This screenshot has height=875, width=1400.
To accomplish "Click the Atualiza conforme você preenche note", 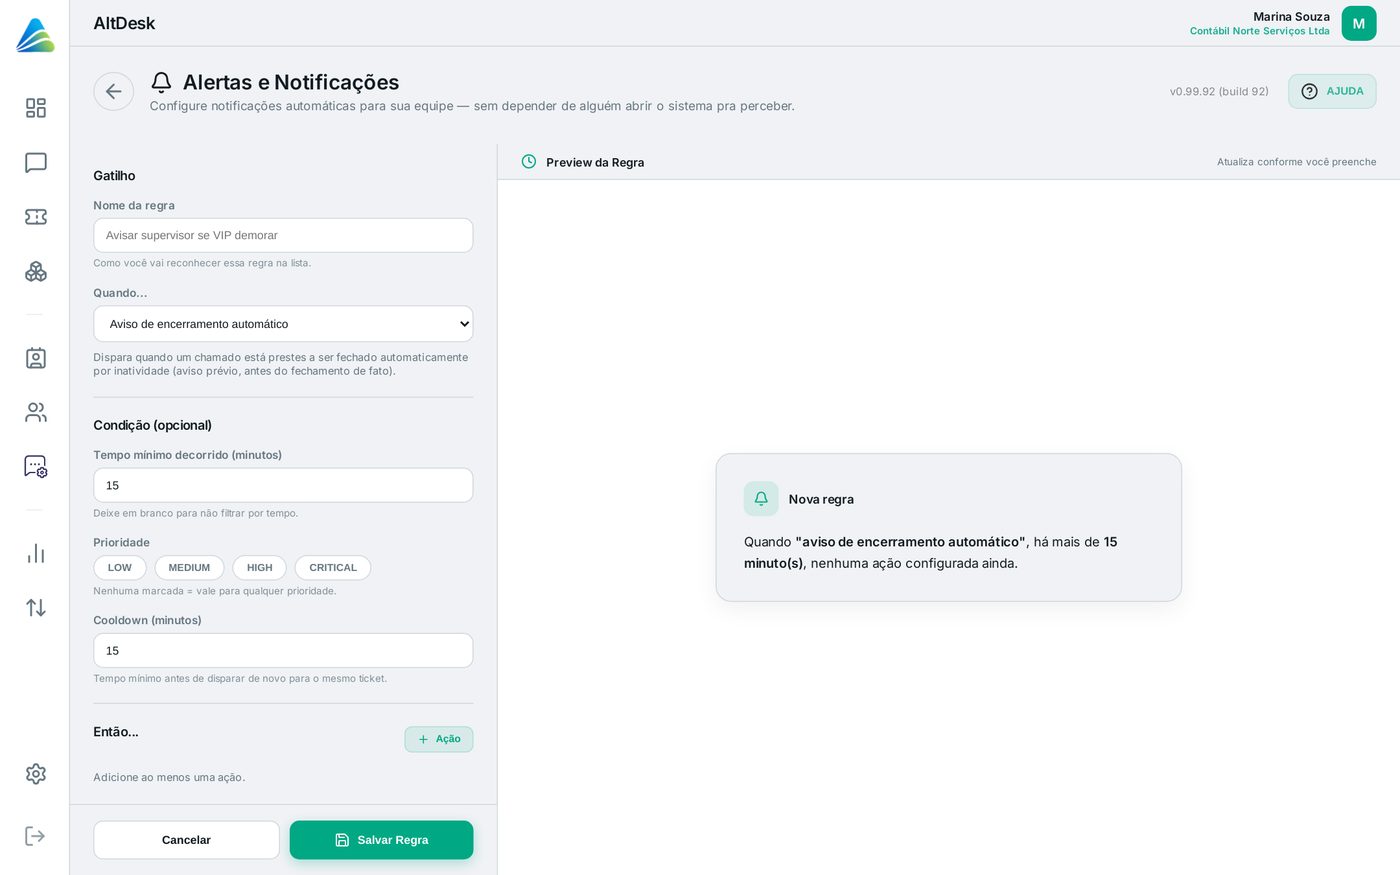I will pyautogui.click(x=1296, y=162).
